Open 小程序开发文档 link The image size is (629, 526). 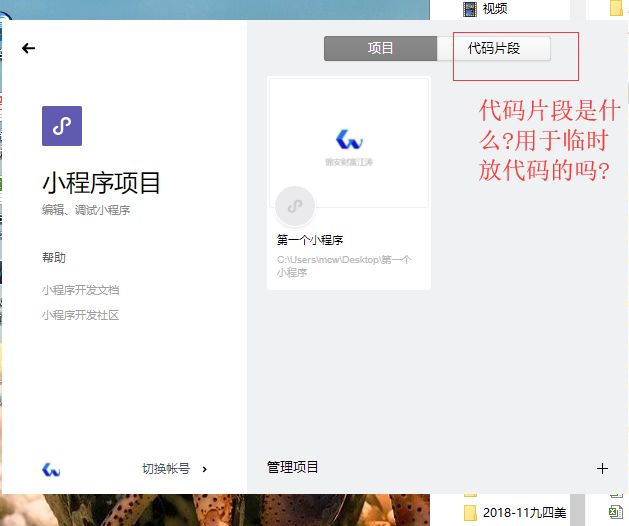pos(81,290)
